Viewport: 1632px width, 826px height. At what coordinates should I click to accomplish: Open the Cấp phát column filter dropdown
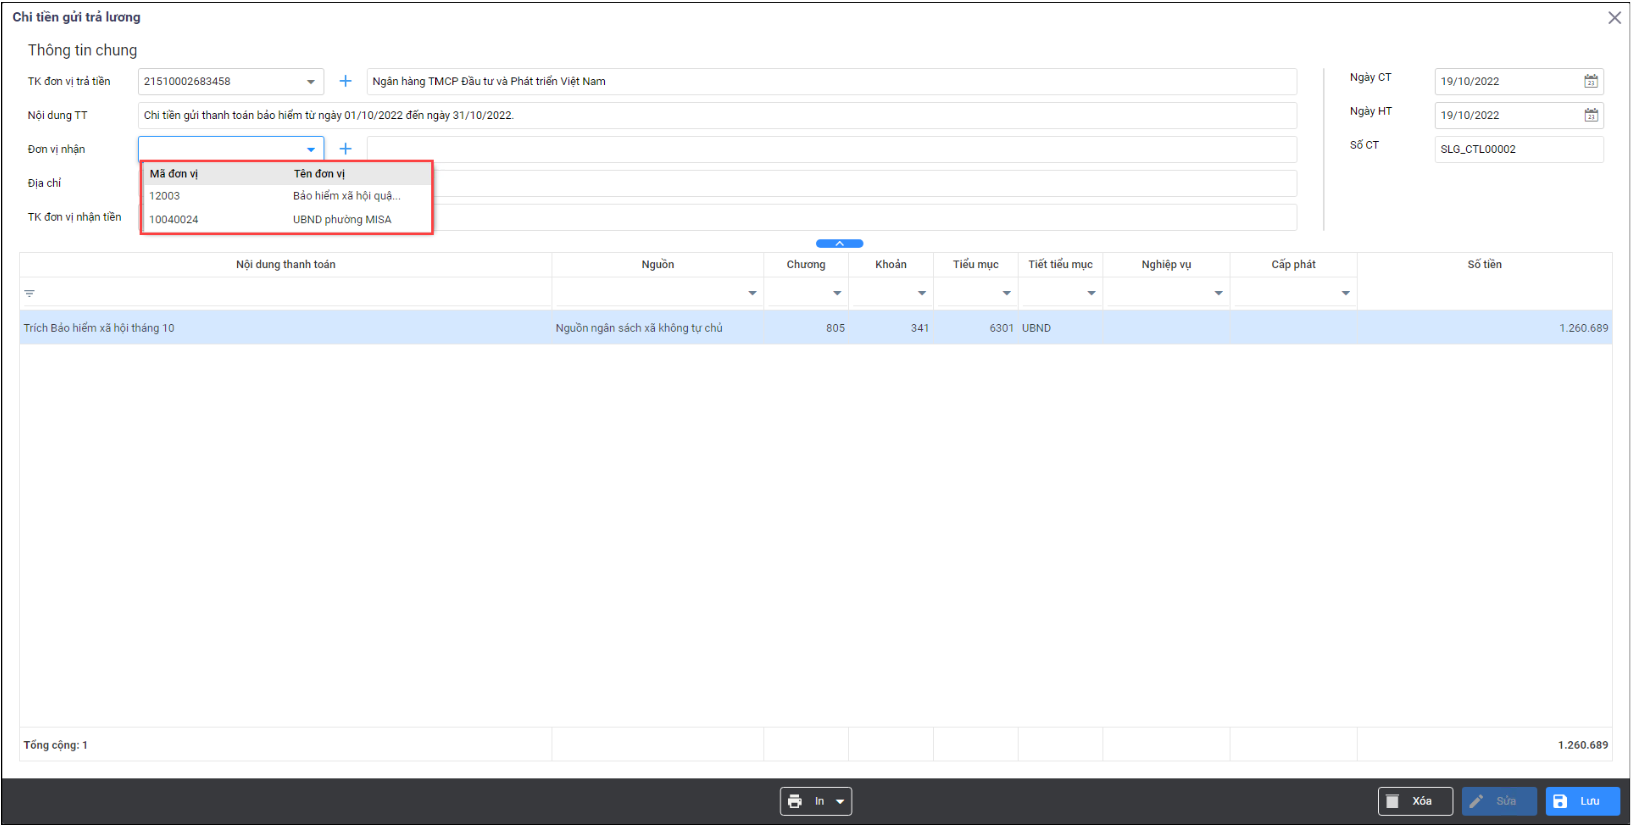1346,293
